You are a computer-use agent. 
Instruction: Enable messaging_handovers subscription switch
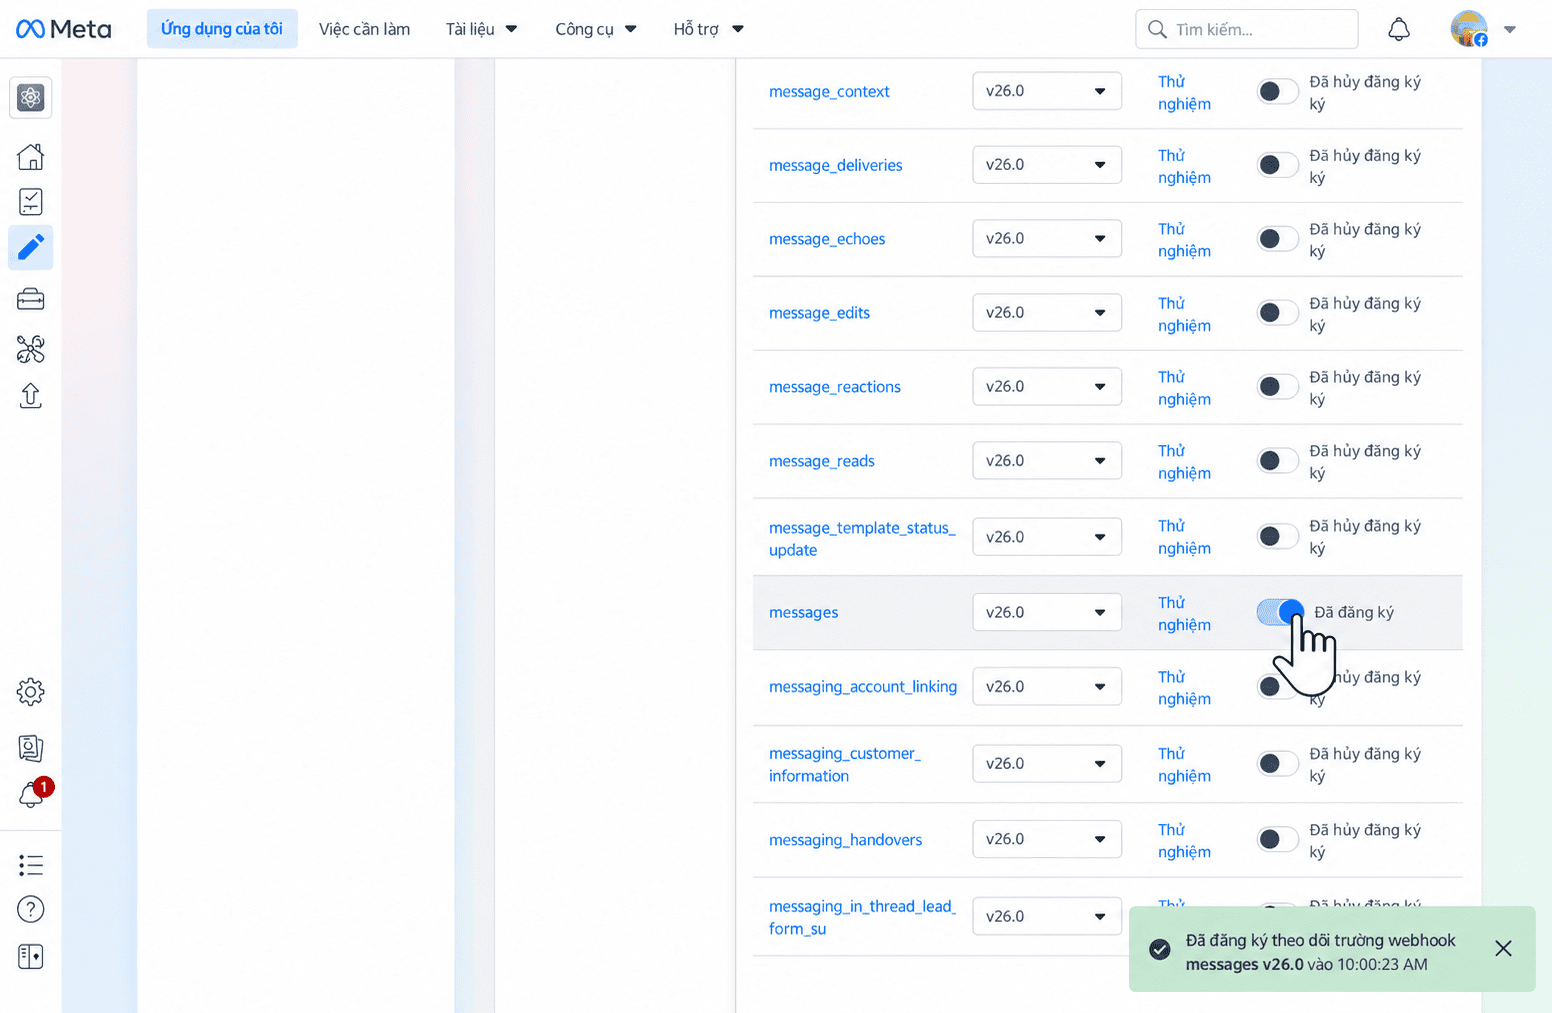pyautogui.click(x=1277, y=840)
